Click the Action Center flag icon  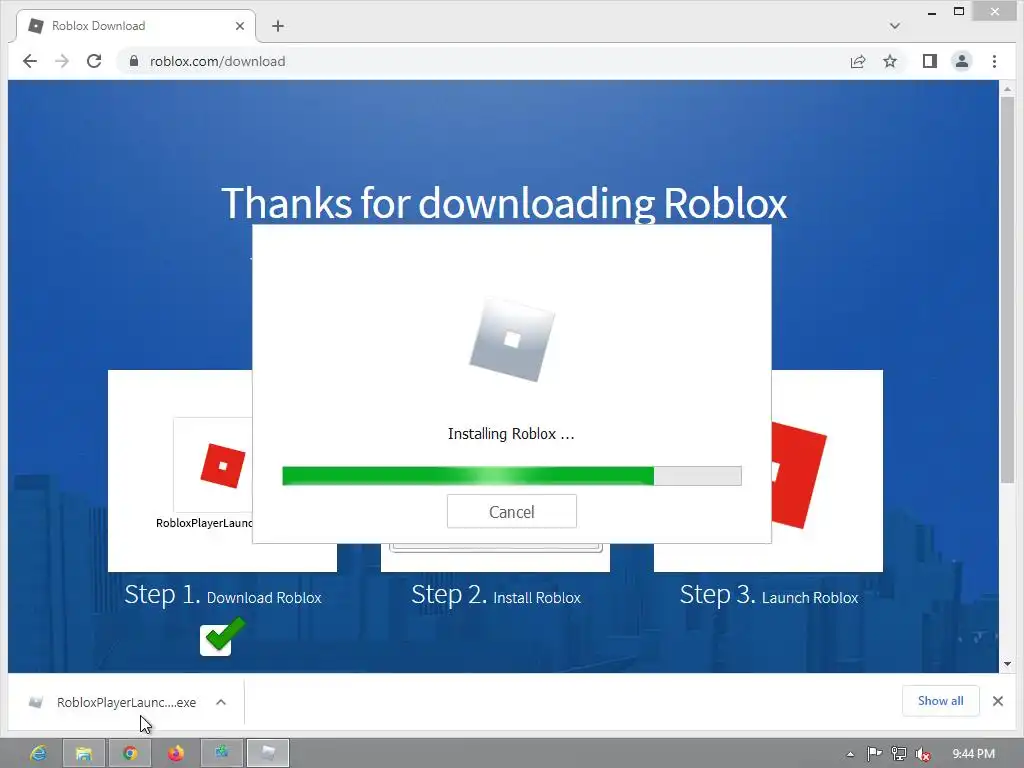pos(874,754)
